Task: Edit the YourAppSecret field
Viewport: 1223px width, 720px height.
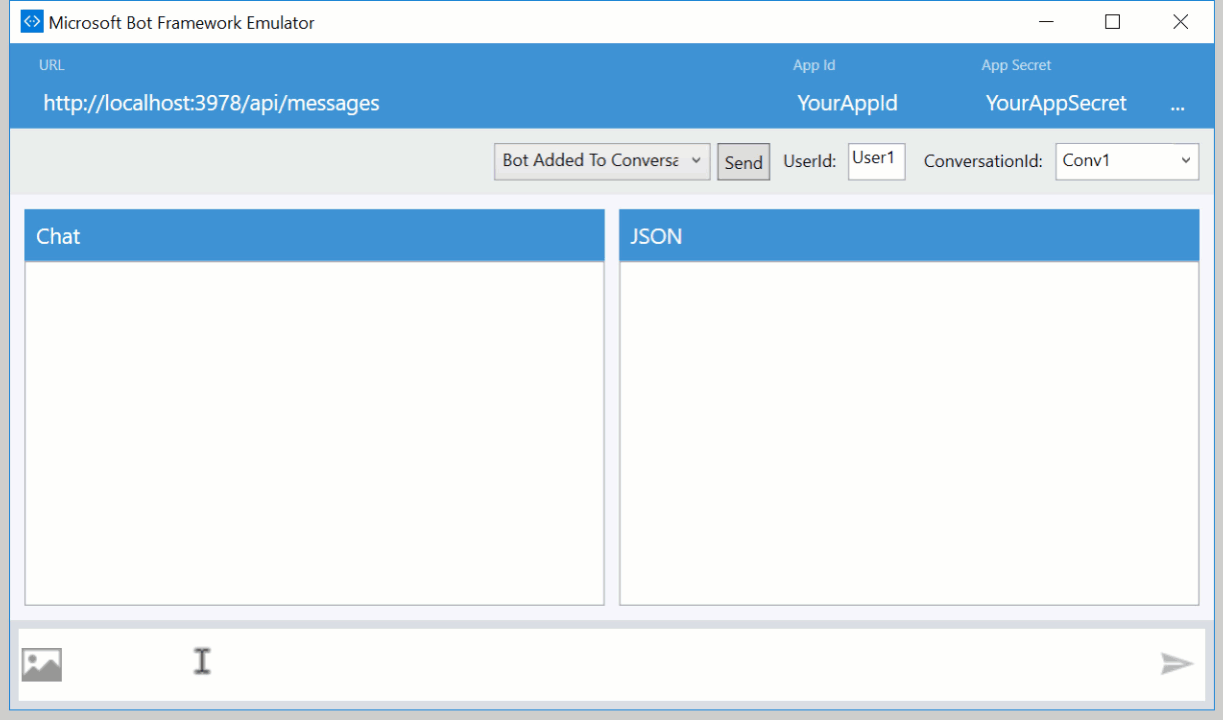Action: click(x=1056, y=103)
